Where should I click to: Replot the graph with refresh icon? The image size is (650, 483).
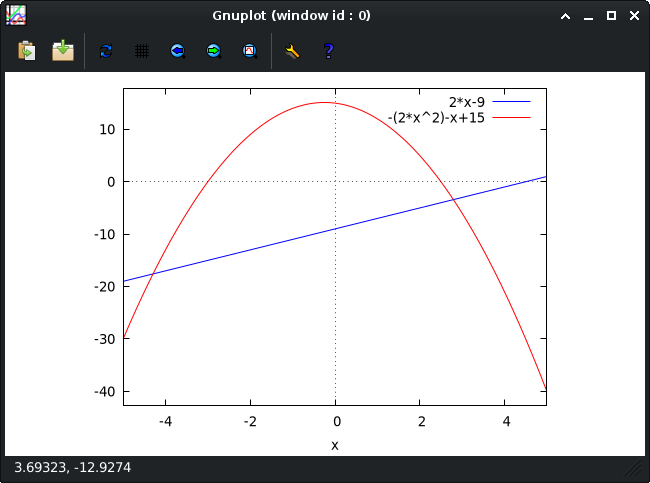point(106,51)
